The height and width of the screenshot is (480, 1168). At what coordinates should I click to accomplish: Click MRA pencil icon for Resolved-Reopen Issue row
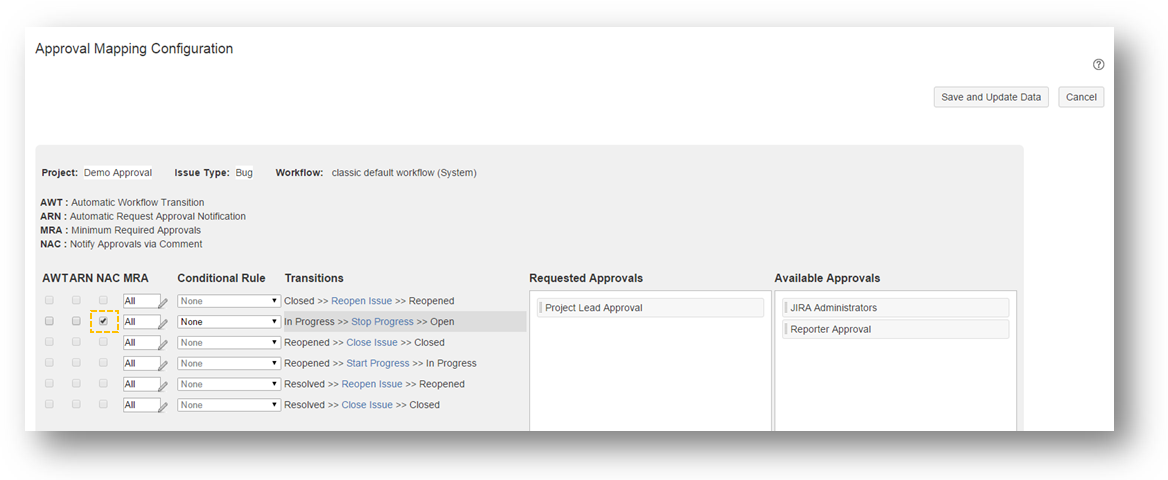pos(163,386)
